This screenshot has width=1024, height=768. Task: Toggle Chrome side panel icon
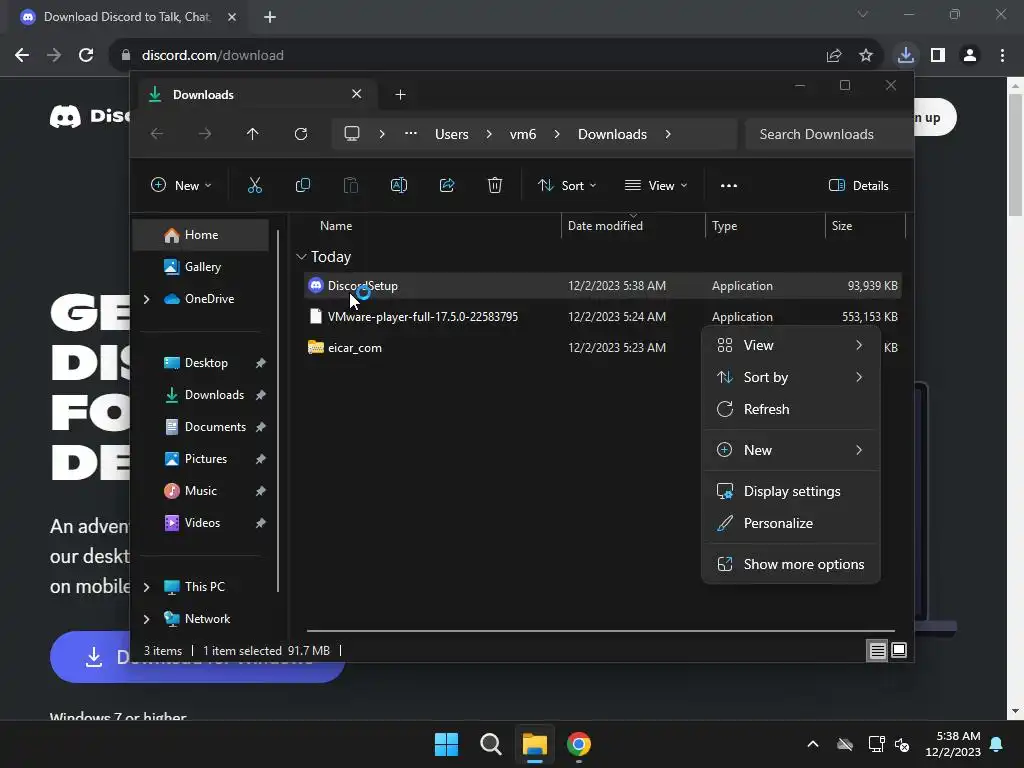coord(938,56)
